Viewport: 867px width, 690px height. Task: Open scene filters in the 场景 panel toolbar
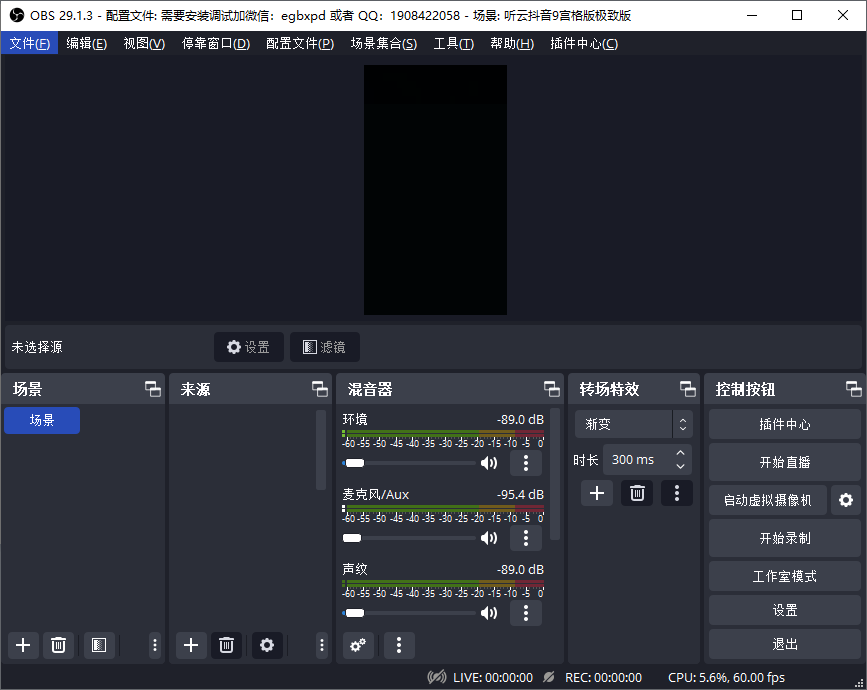coord(97,645)
